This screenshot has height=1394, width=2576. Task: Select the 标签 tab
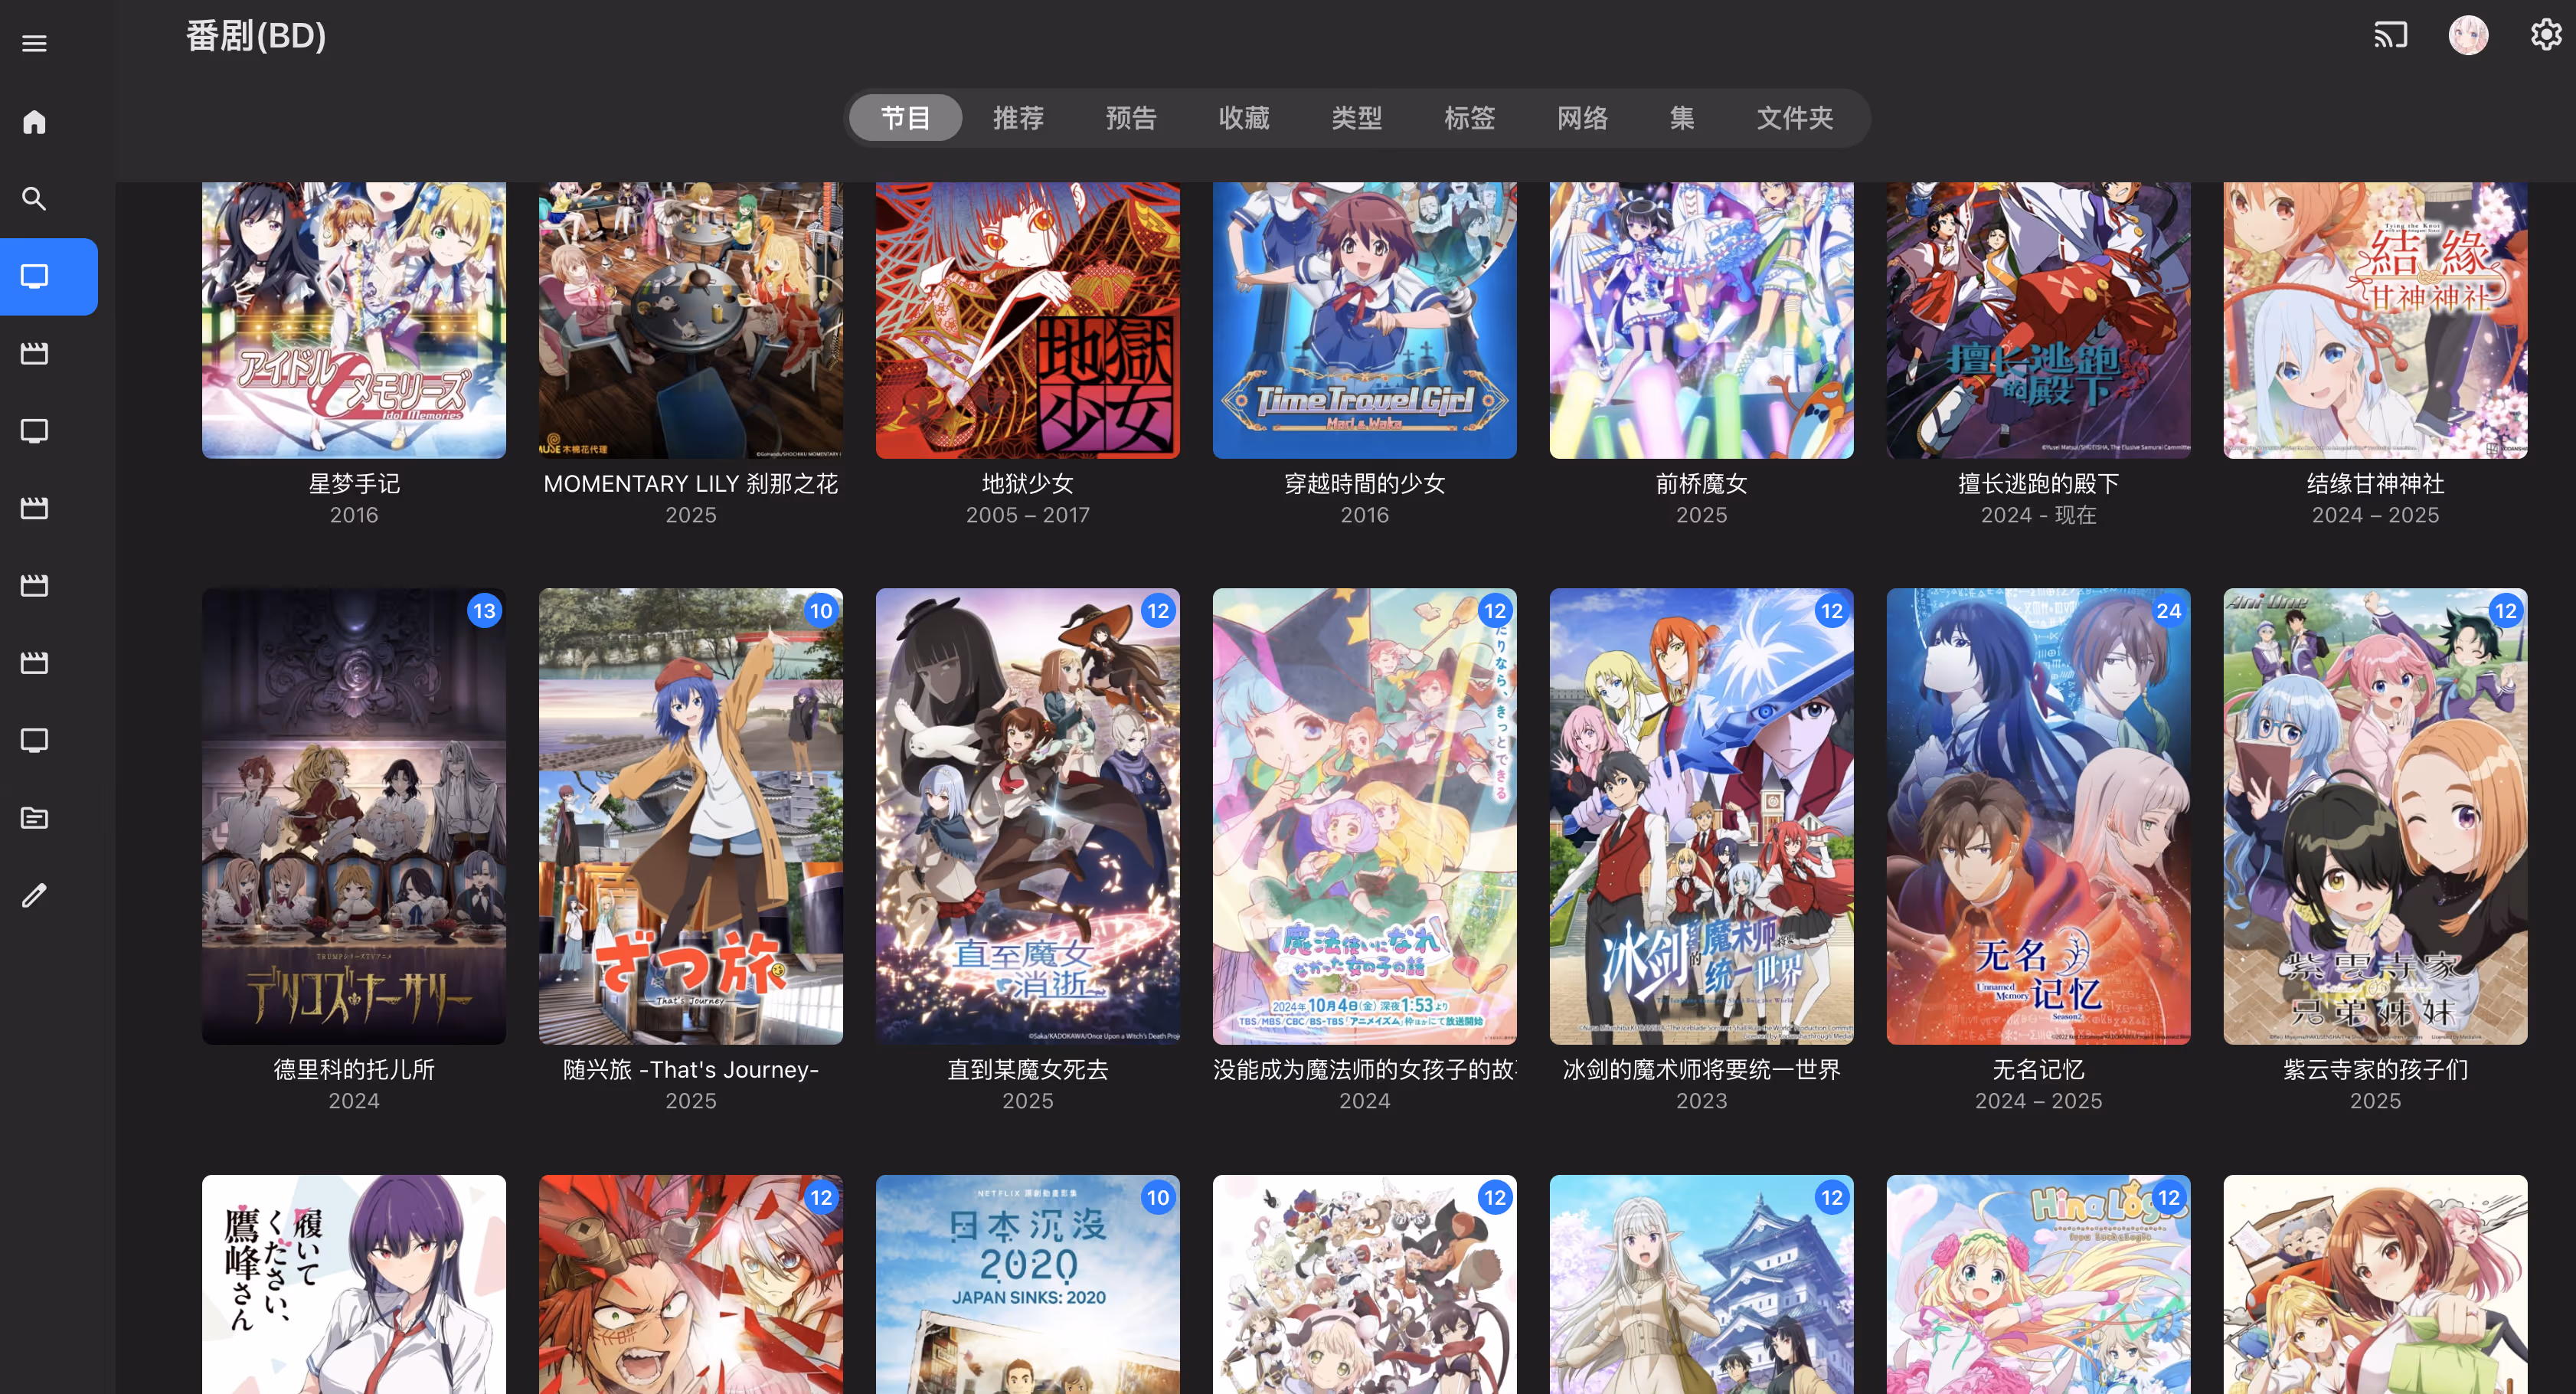[1469, 118]
